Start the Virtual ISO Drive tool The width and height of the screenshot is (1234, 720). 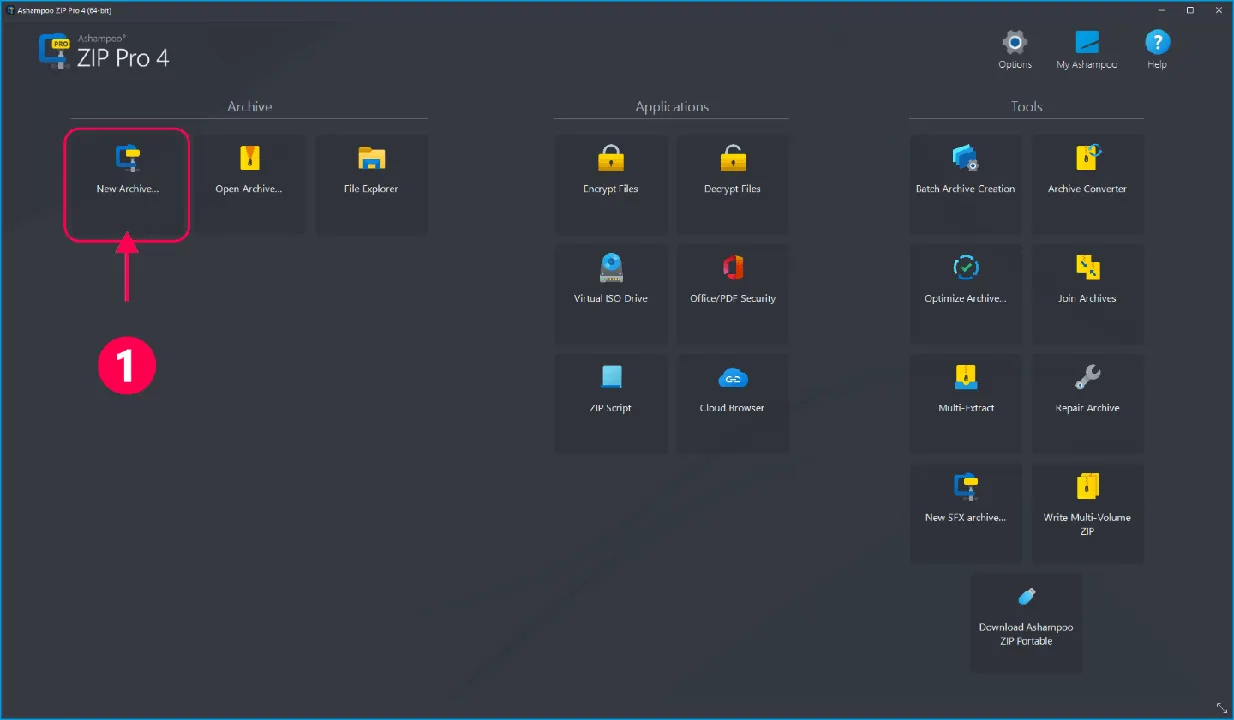coord(611,295)
